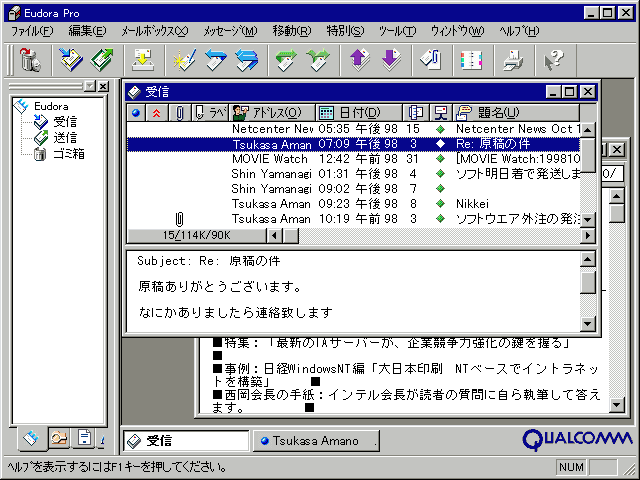Click the Attach File paperclip toolbar icon
Viewport: 640px width, 480px height.
pos(431,60)
